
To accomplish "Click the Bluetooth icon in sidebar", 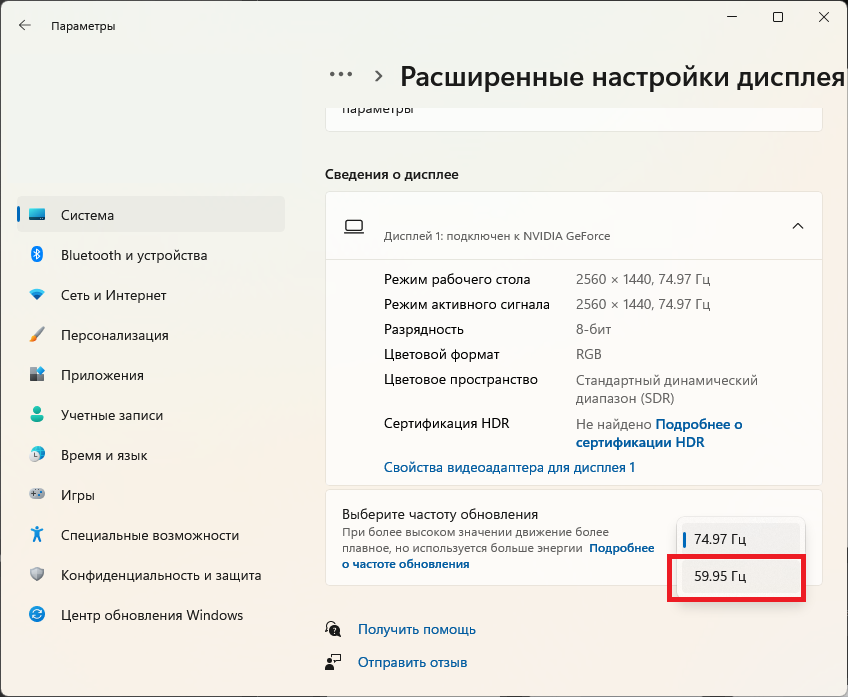I will coord(37,255).
